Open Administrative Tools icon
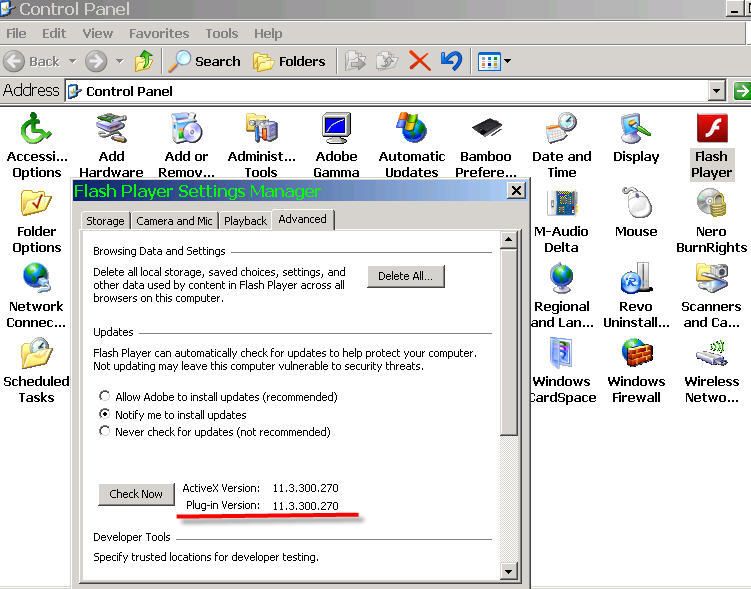 [x=262, y=146]
